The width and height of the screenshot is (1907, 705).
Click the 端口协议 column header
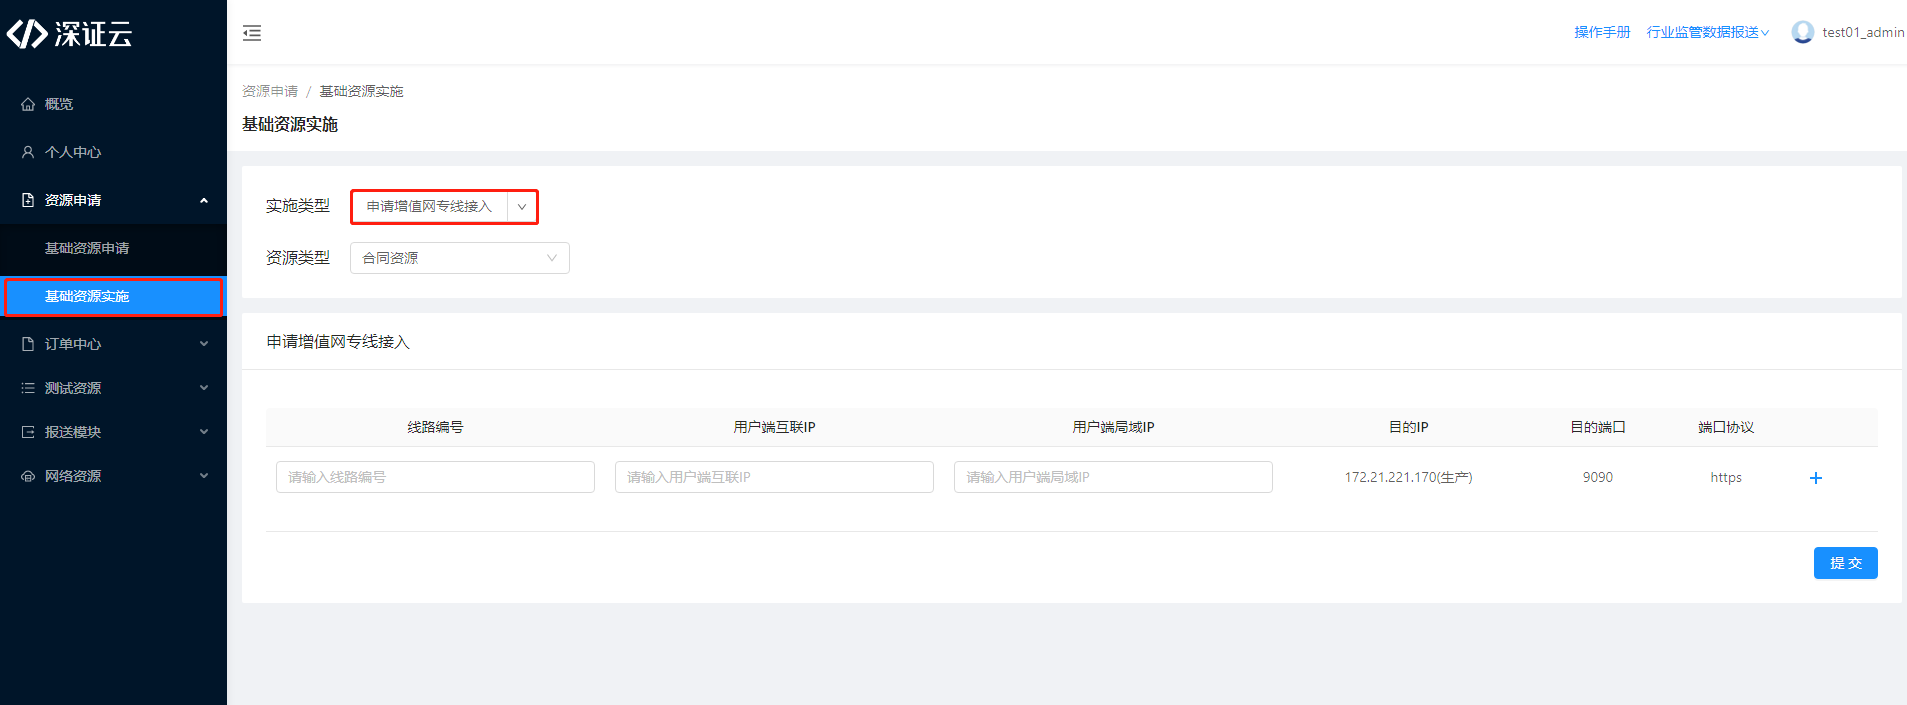[x=1726, y=427]
